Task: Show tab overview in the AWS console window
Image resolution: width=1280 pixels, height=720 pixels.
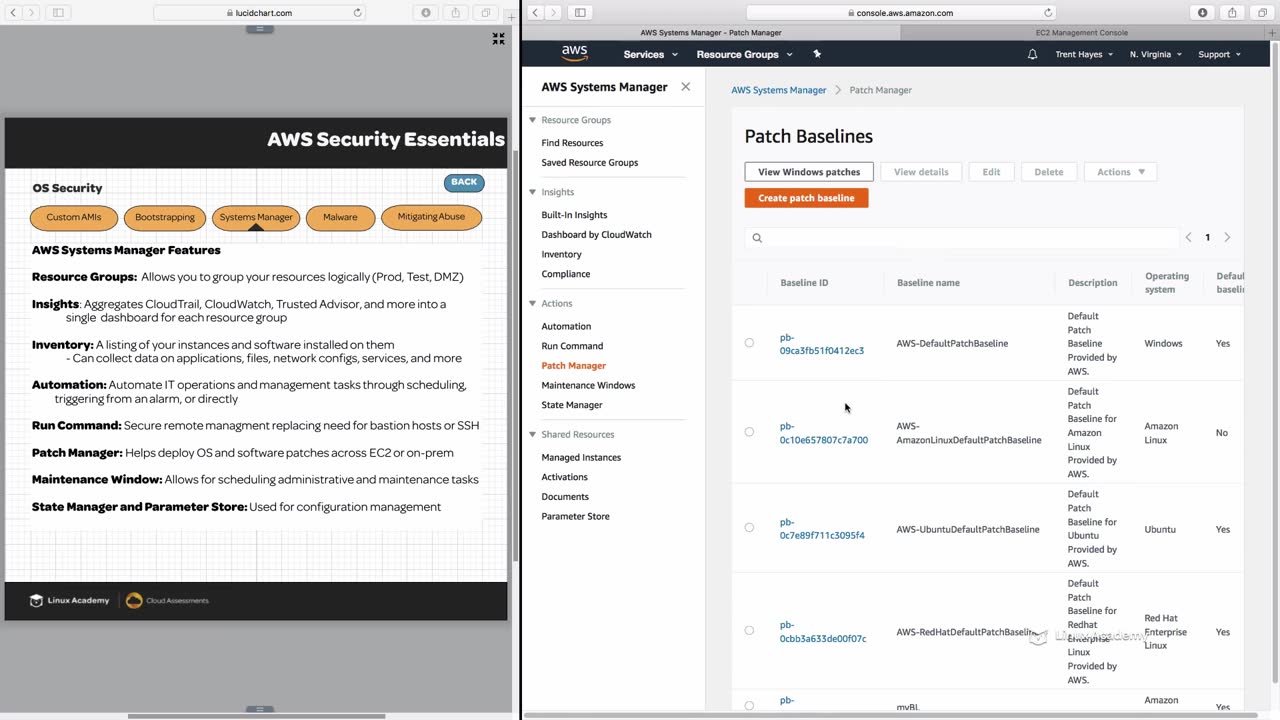Action: pos(1262,13)
